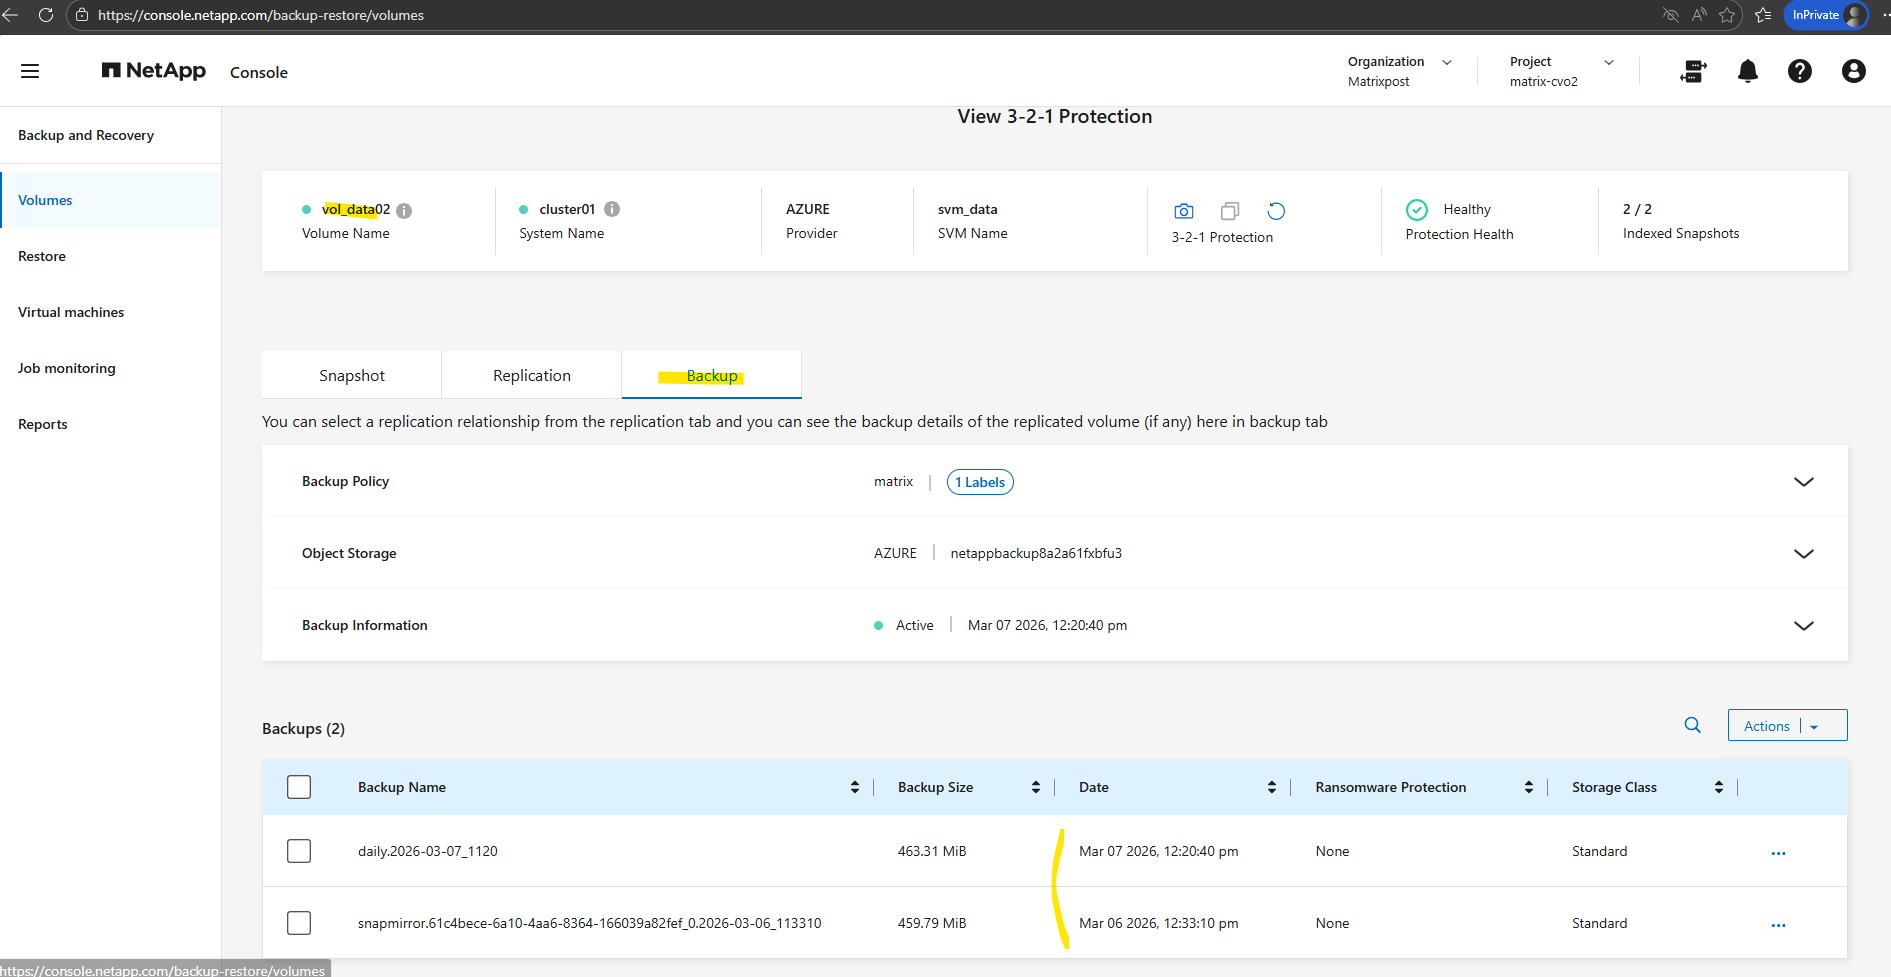This screenshot has height=977, width=1891.
Task: Click the search icon above Backups table
Action: tap(1692, 725)
